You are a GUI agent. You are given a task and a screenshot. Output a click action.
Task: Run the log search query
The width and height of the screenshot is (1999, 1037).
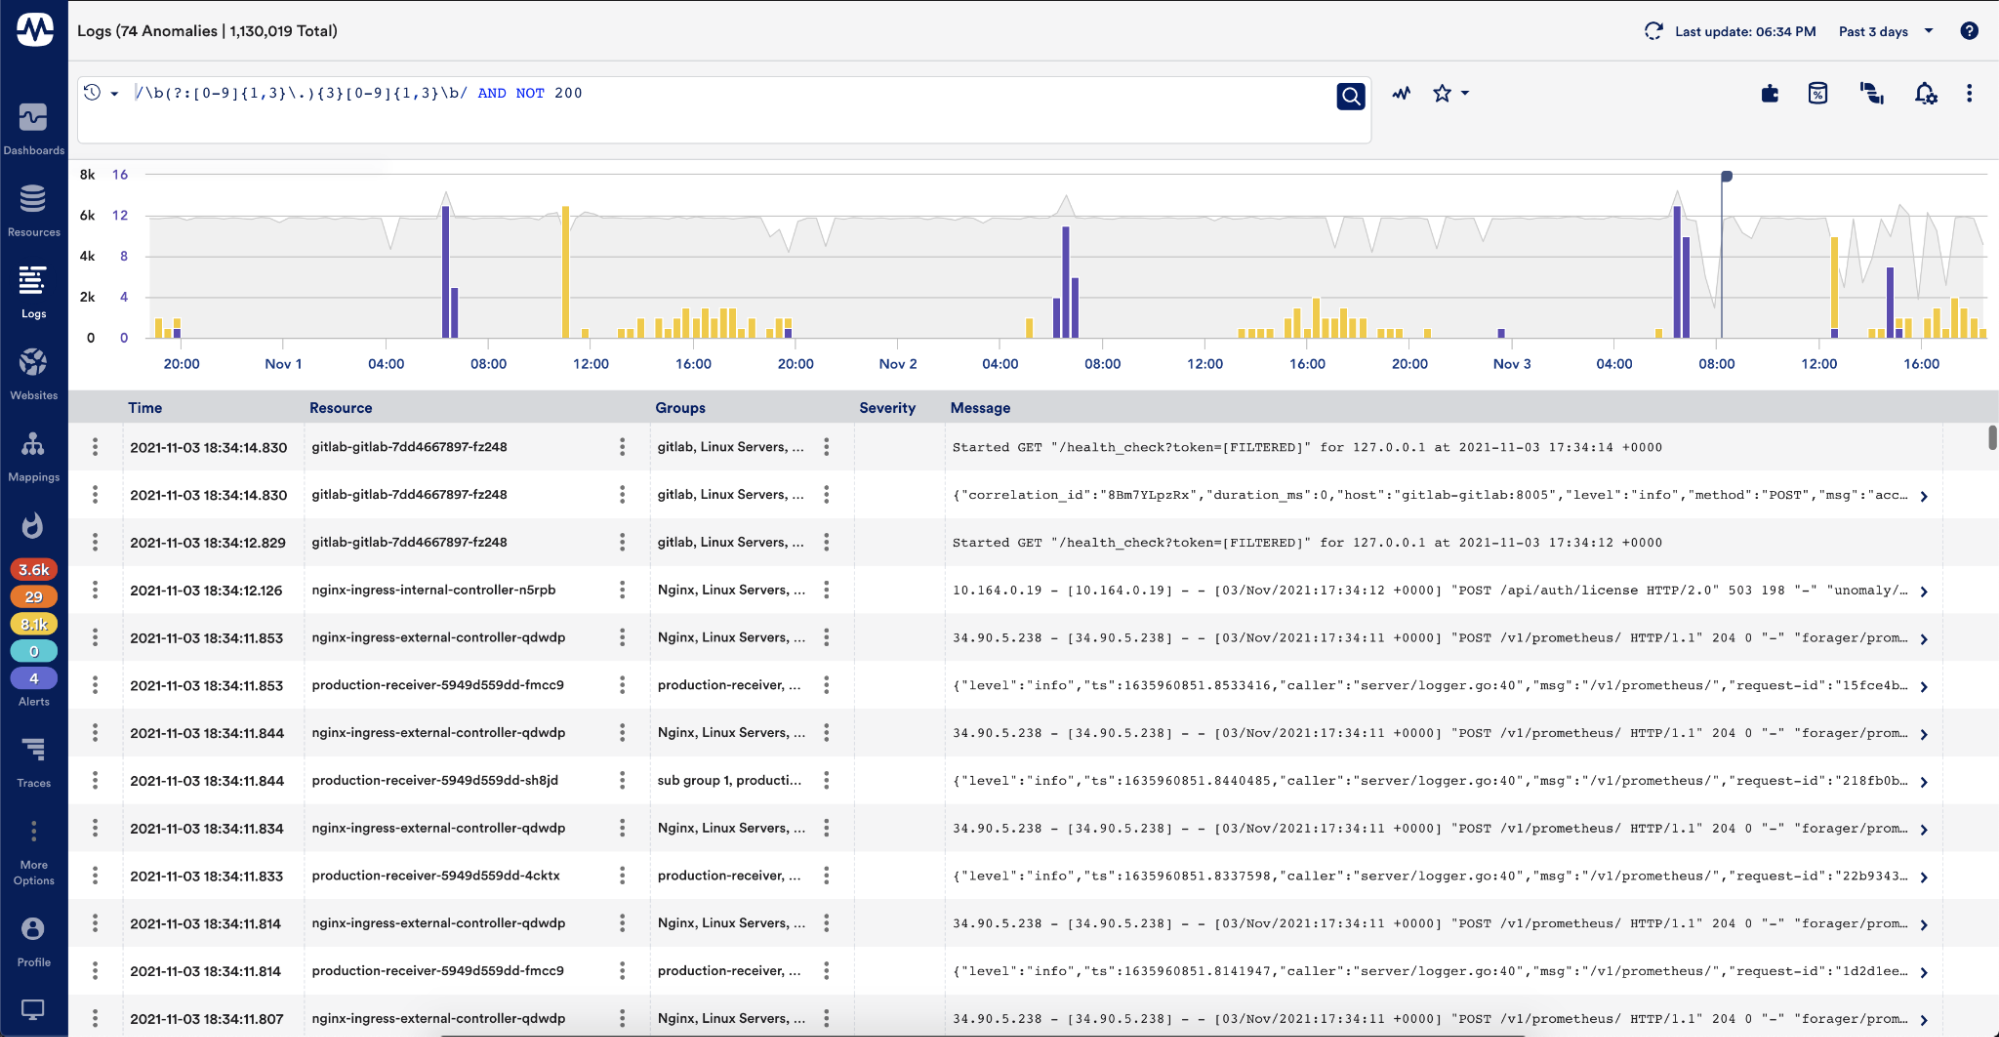pyautogui.click(x=1350, y=95)
